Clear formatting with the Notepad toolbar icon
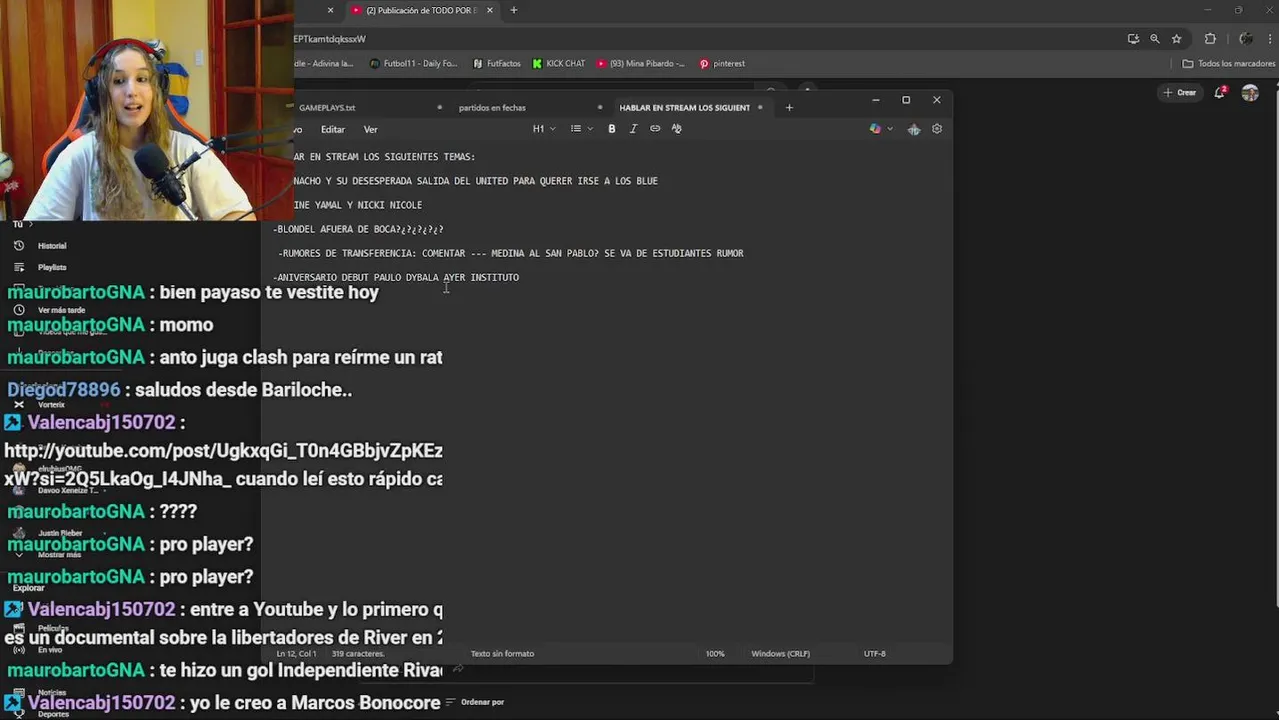Screen dimensions: 1279x720 677,129
